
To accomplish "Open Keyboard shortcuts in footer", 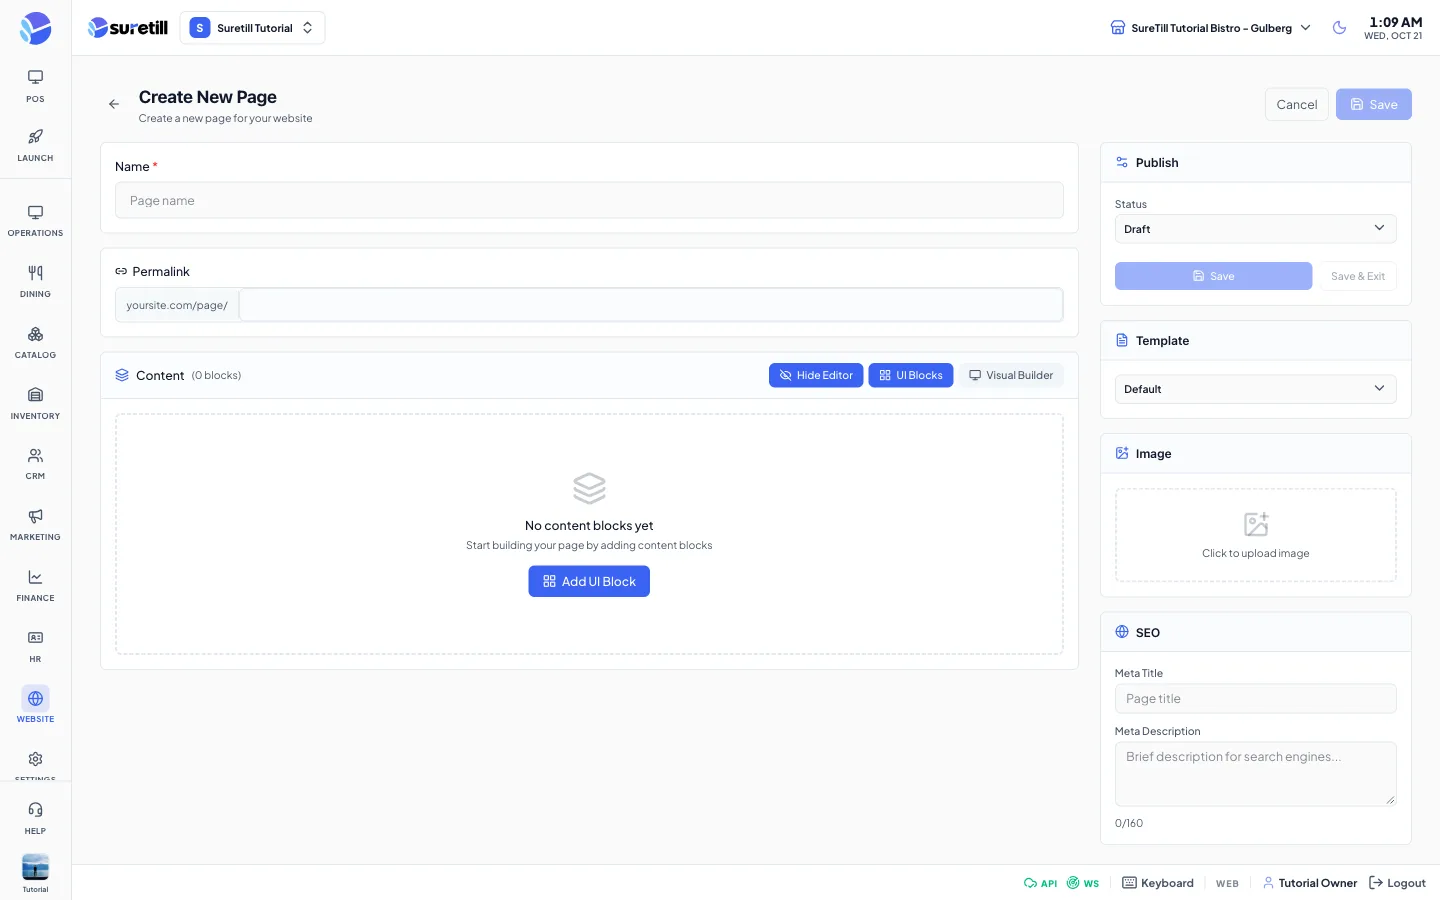I will [x=1158, y=883].
